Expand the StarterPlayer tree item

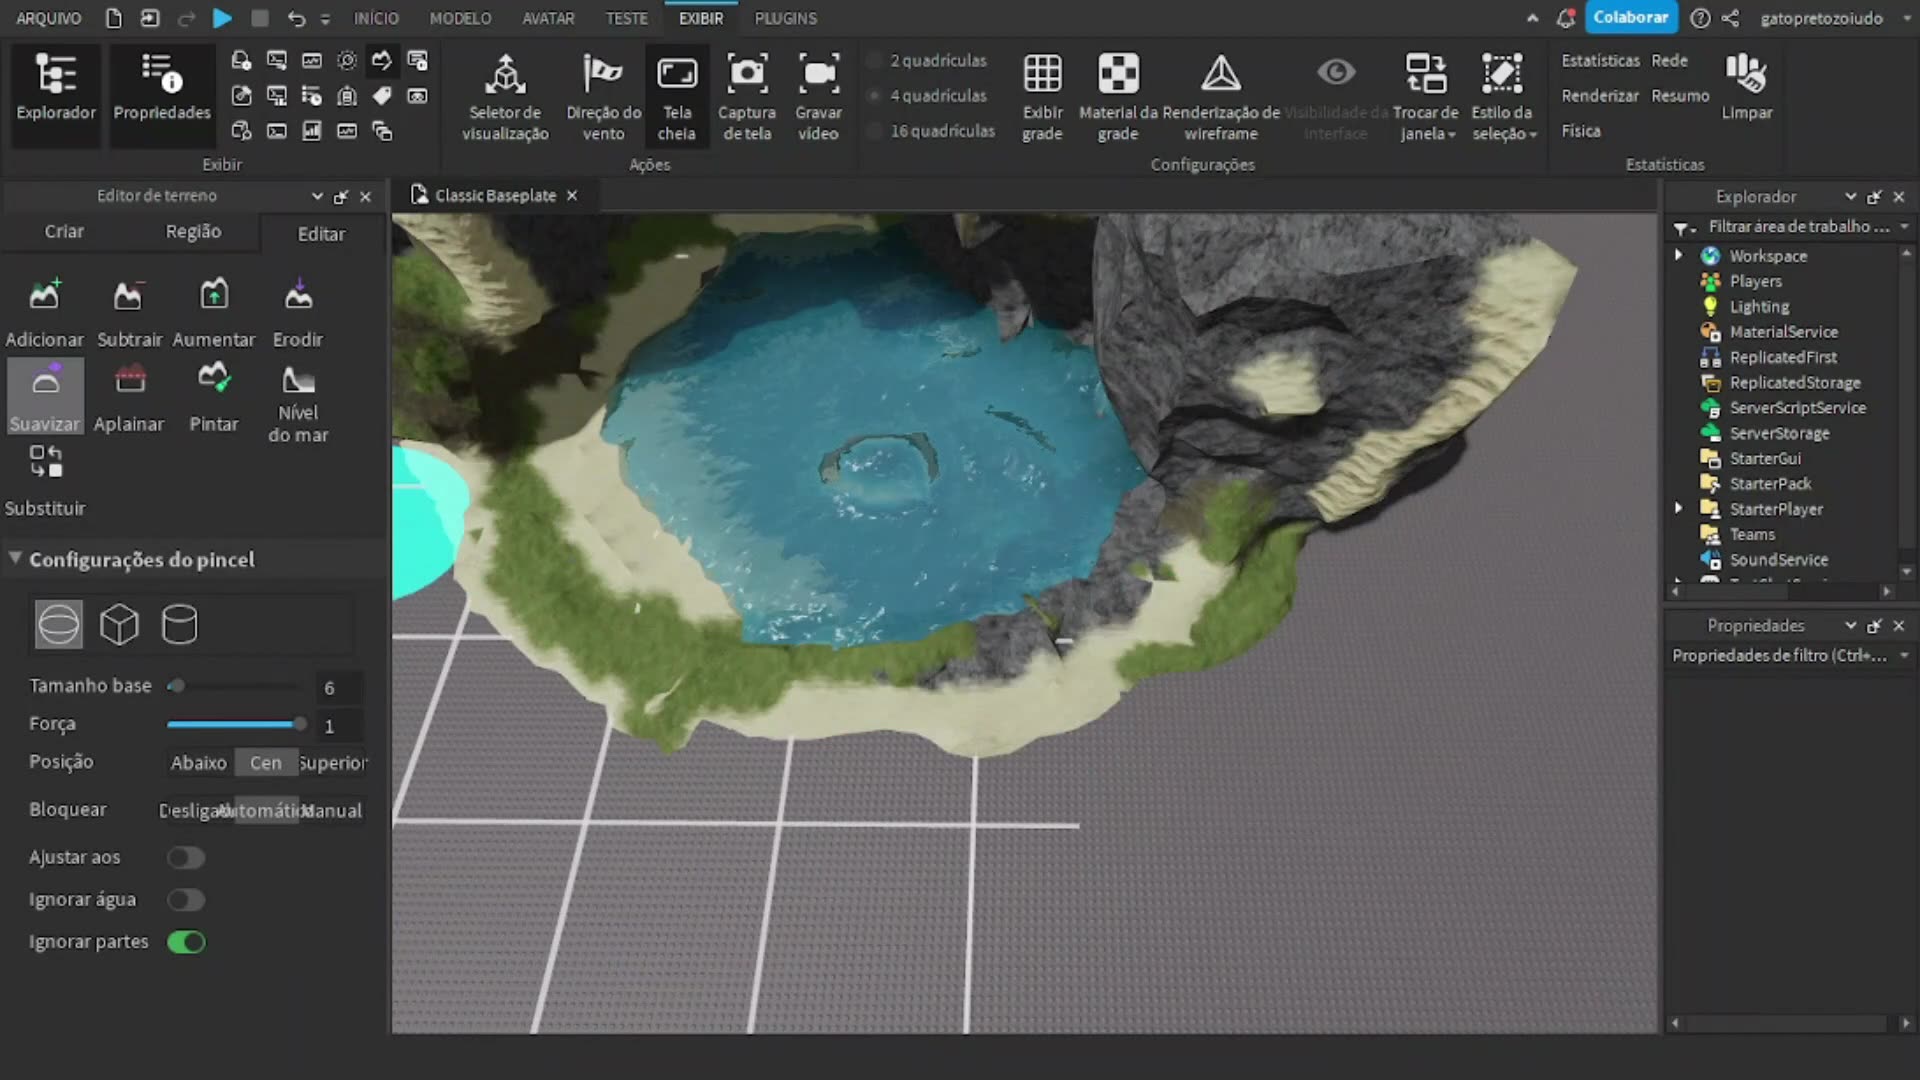pos(1679,508)
